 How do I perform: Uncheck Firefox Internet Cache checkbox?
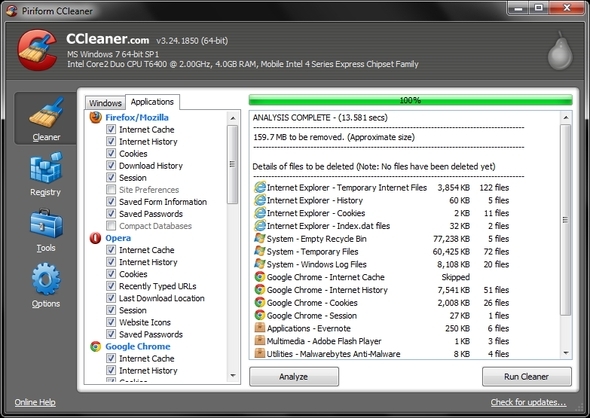(x=111, y=129)
